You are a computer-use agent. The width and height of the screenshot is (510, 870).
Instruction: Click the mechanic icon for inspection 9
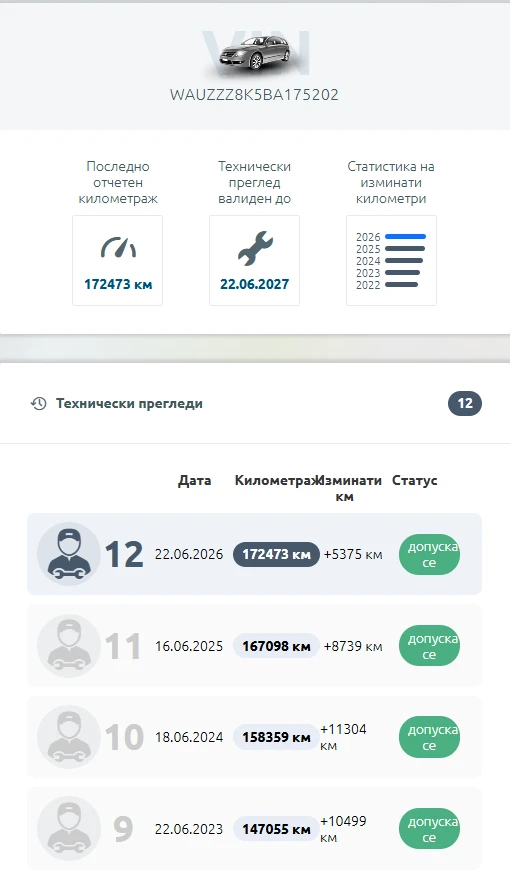pos(69,829)
